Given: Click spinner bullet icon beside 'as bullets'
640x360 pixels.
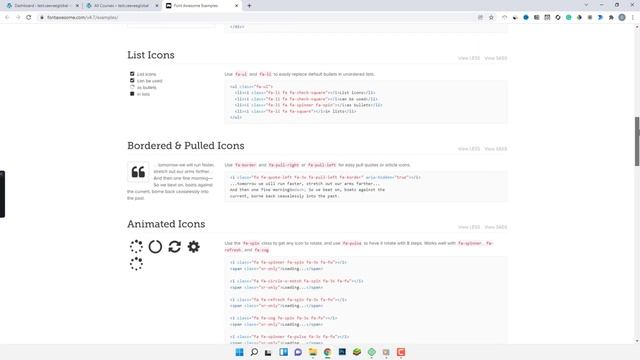Looking at the screenshot, I should click(x=132, y=87).
